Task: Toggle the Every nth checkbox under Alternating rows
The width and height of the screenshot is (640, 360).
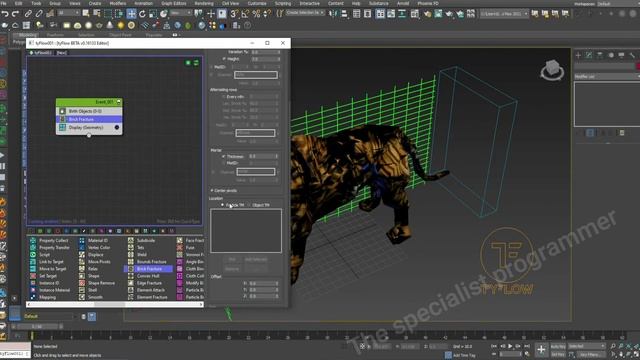Action: pos(224,97)
